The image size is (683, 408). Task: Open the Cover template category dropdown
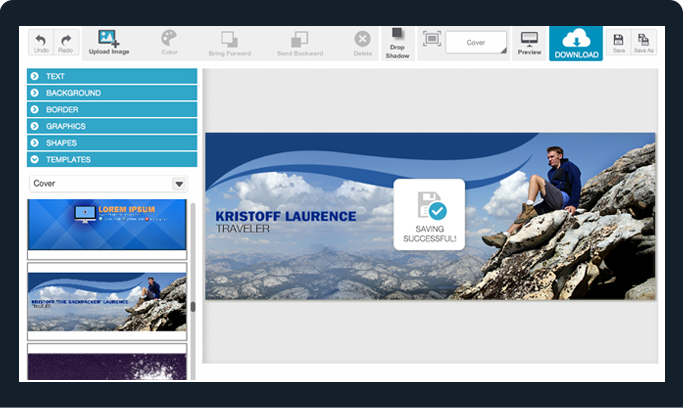click(x=108, y=184)
